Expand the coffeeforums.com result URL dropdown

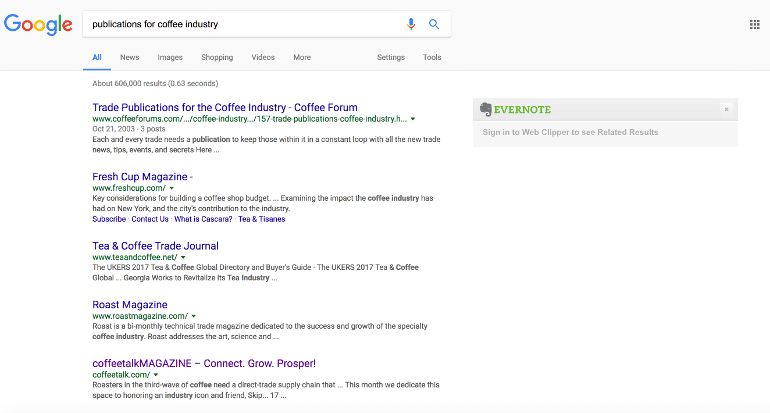[413, 119]
